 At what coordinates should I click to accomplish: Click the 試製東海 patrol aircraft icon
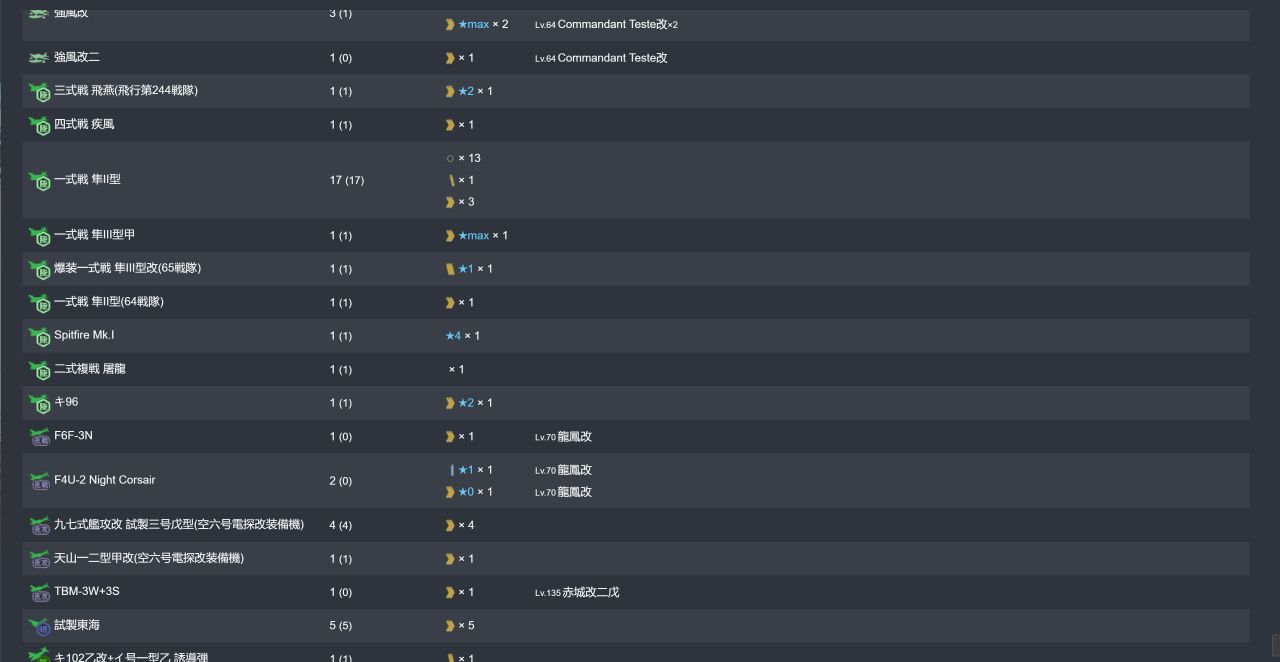(x=39, y=626)
